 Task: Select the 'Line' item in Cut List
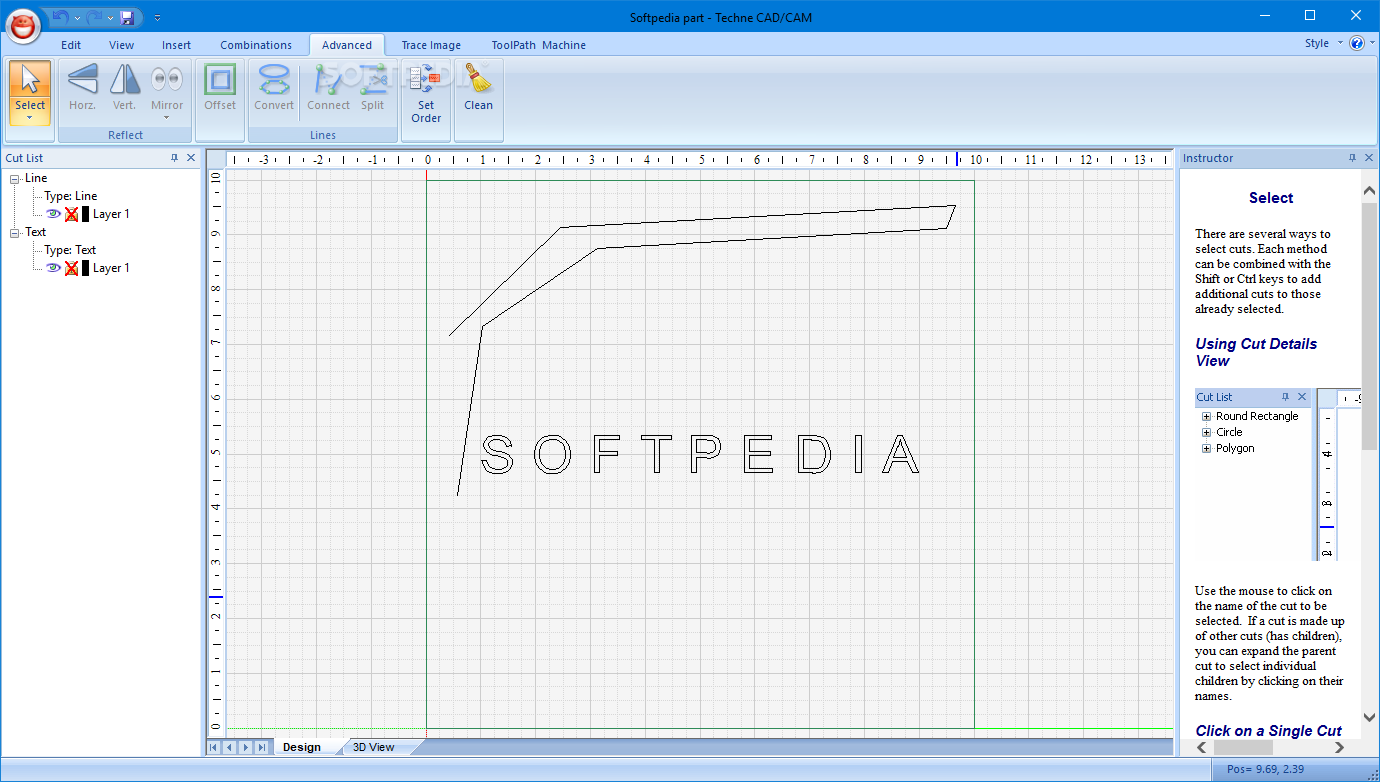tap(36, 178)
